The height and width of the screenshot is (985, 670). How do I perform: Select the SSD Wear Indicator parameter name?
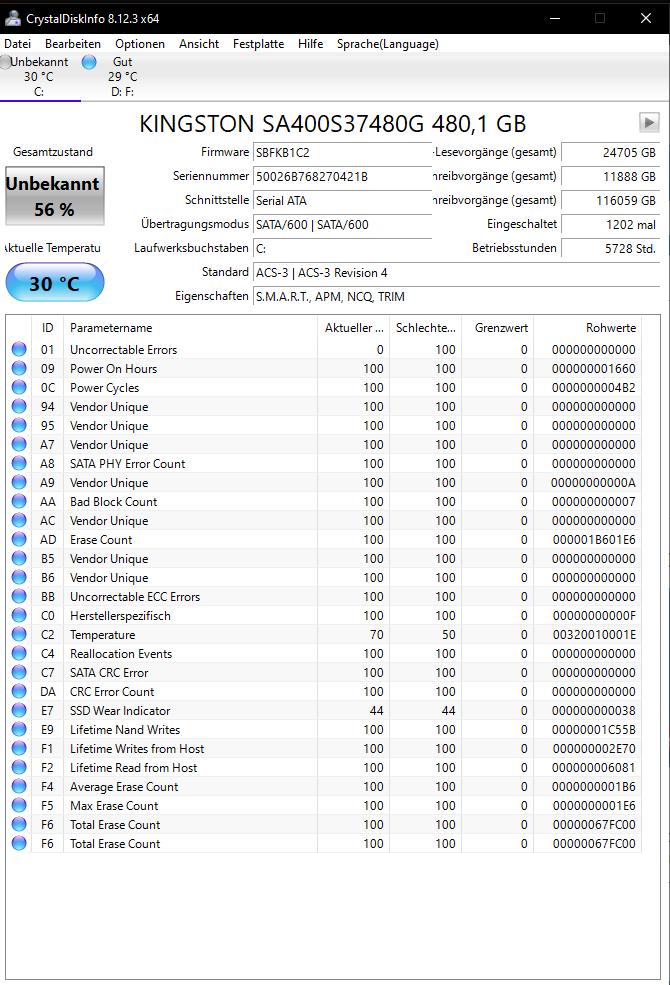tap(120, 710)
